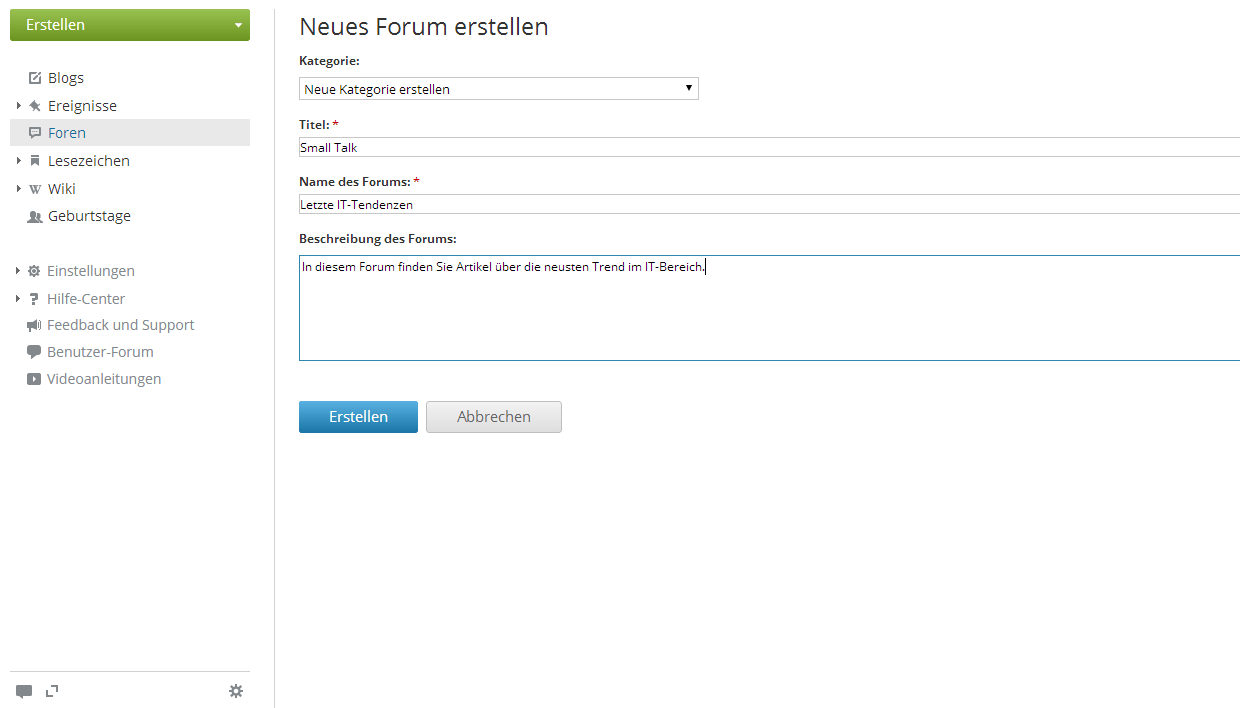Open the Benutzer-Forum link
Viewport: 1240px width, 708px height.
pyautogui.click(x=100, y=352)
